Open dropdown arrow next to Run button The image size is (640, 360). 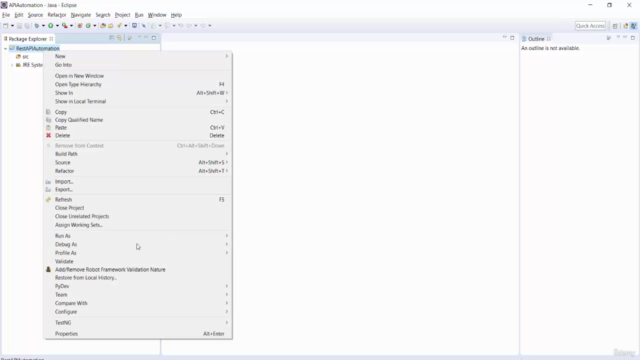[x=57, y=26]
